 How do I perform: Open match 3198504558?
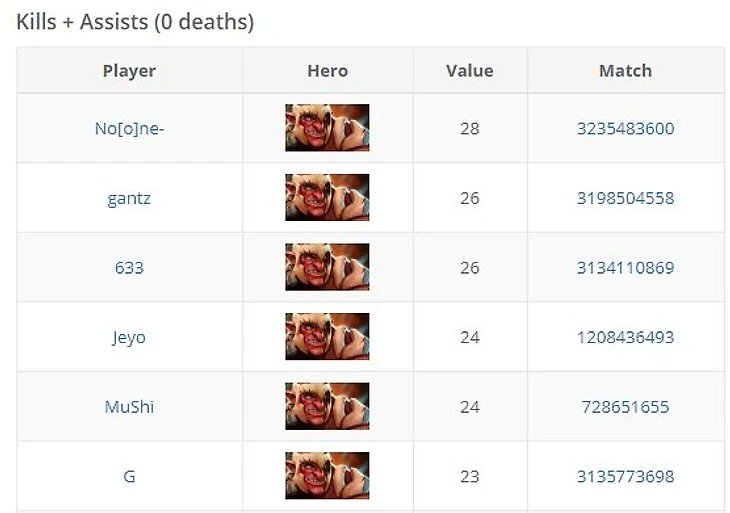(x=625, y=198)
